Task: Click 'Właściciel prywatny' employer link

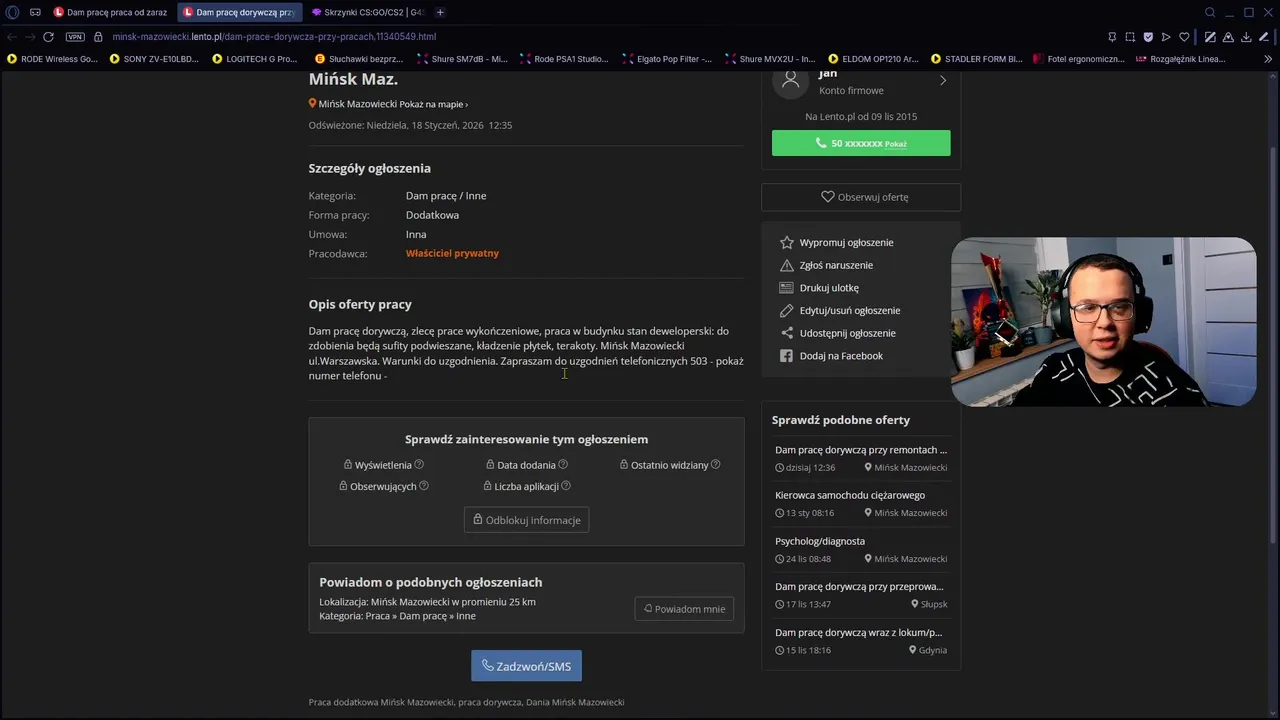Action: tap(452, 253)
